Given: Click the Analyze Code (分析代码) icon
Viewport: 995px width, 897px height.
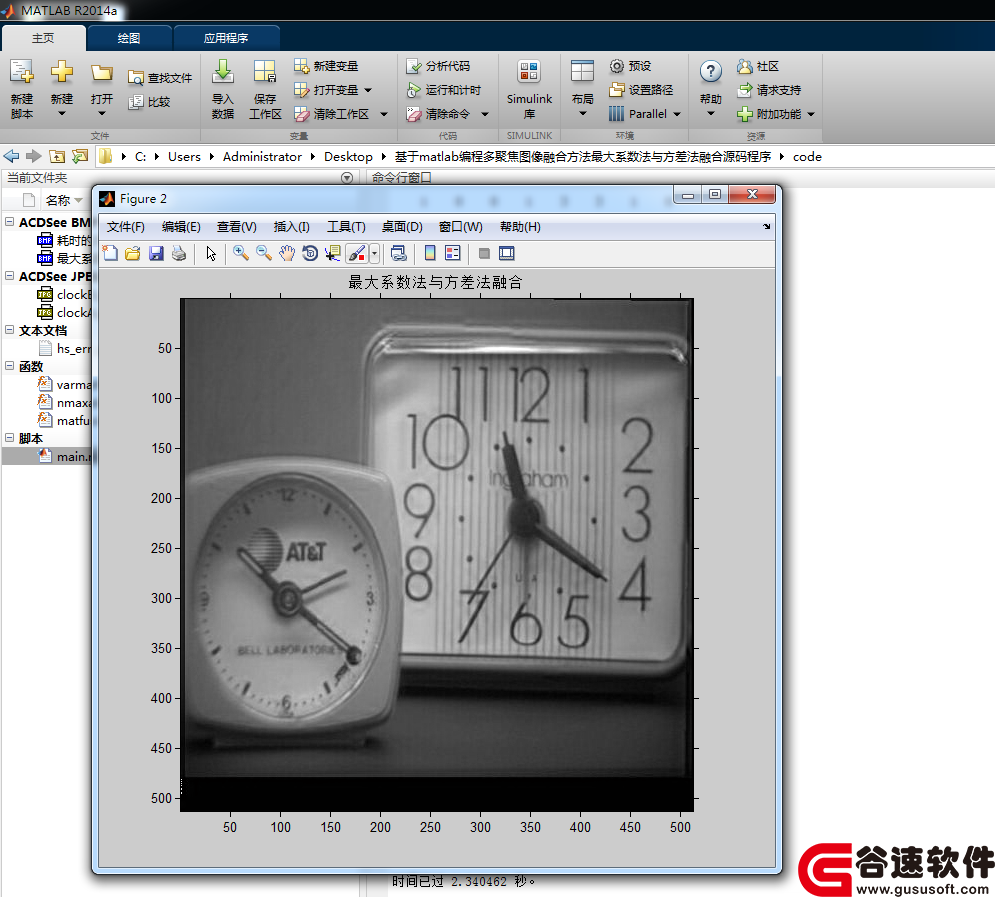Looking at the screenshot, I should click(x=414, y=66).
